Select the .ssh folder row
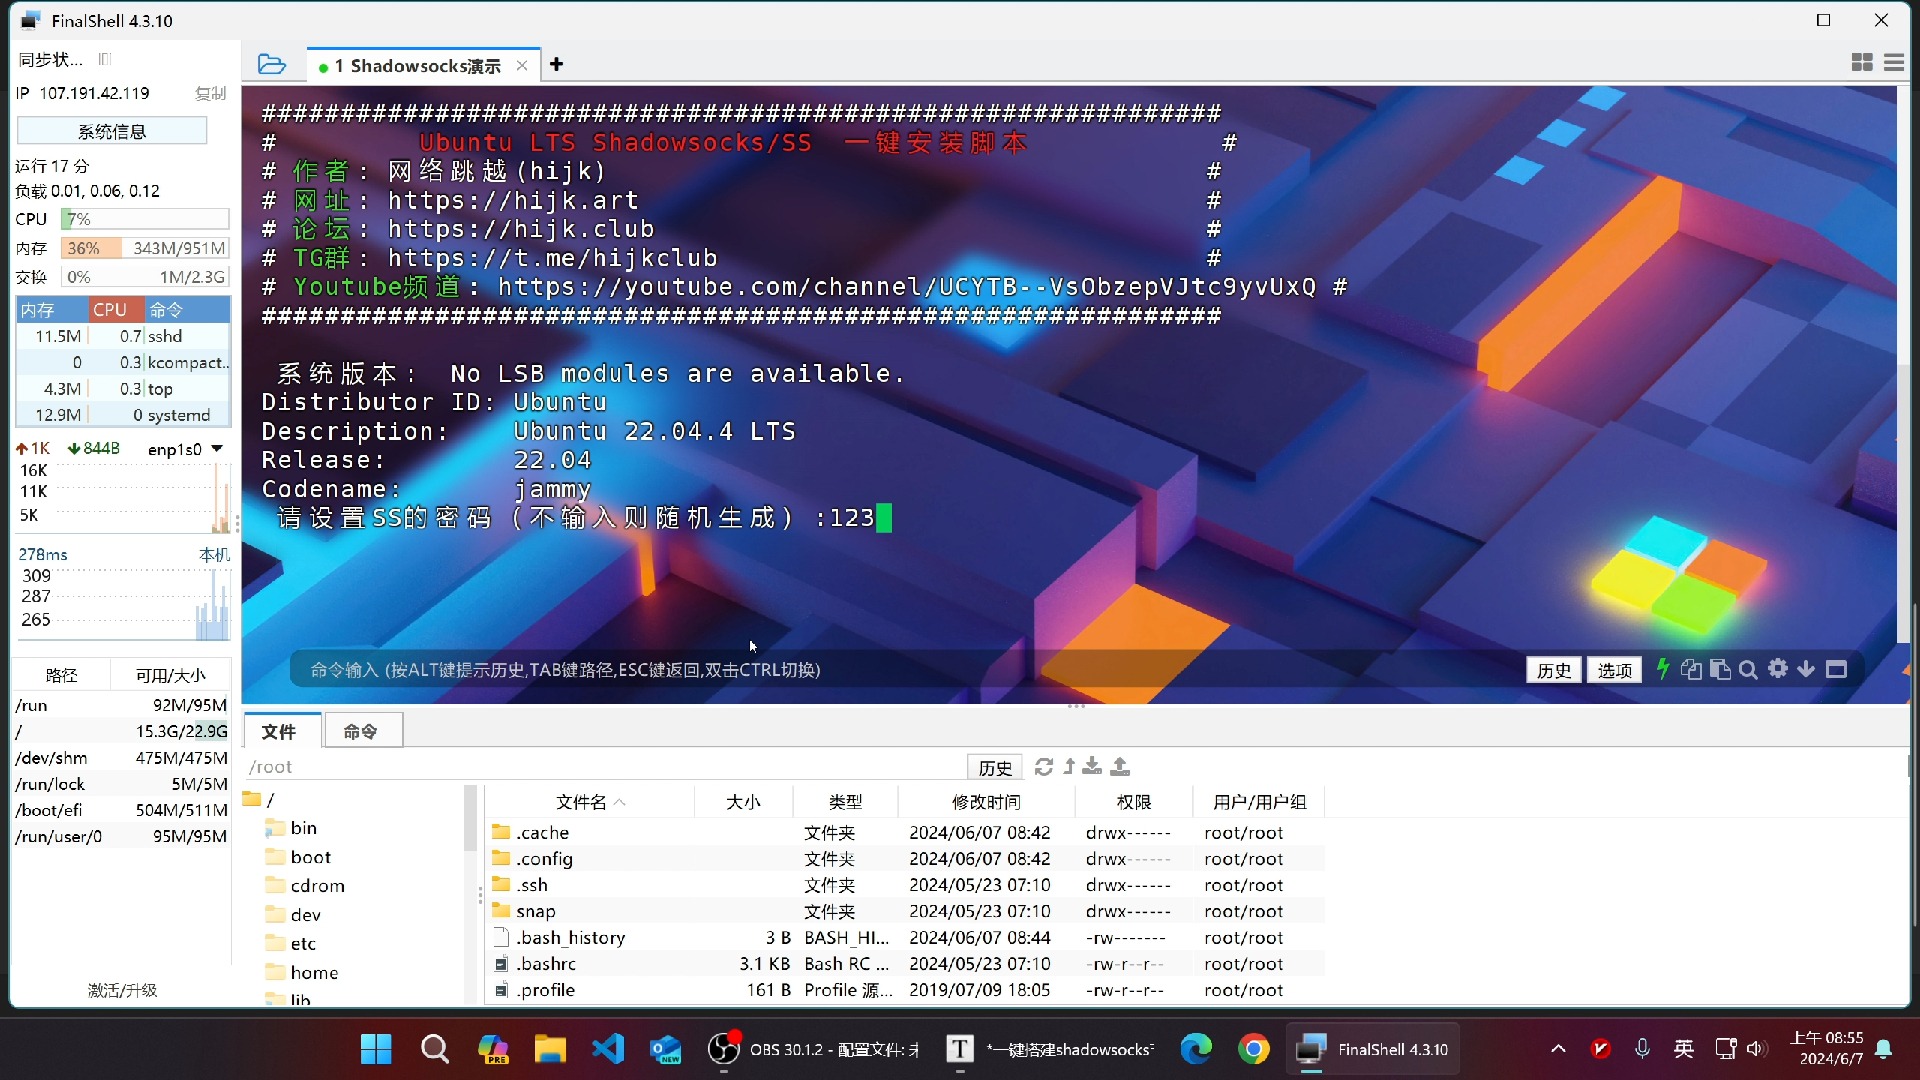The width and height of the screenshot is (1920, 1080). 905,885
